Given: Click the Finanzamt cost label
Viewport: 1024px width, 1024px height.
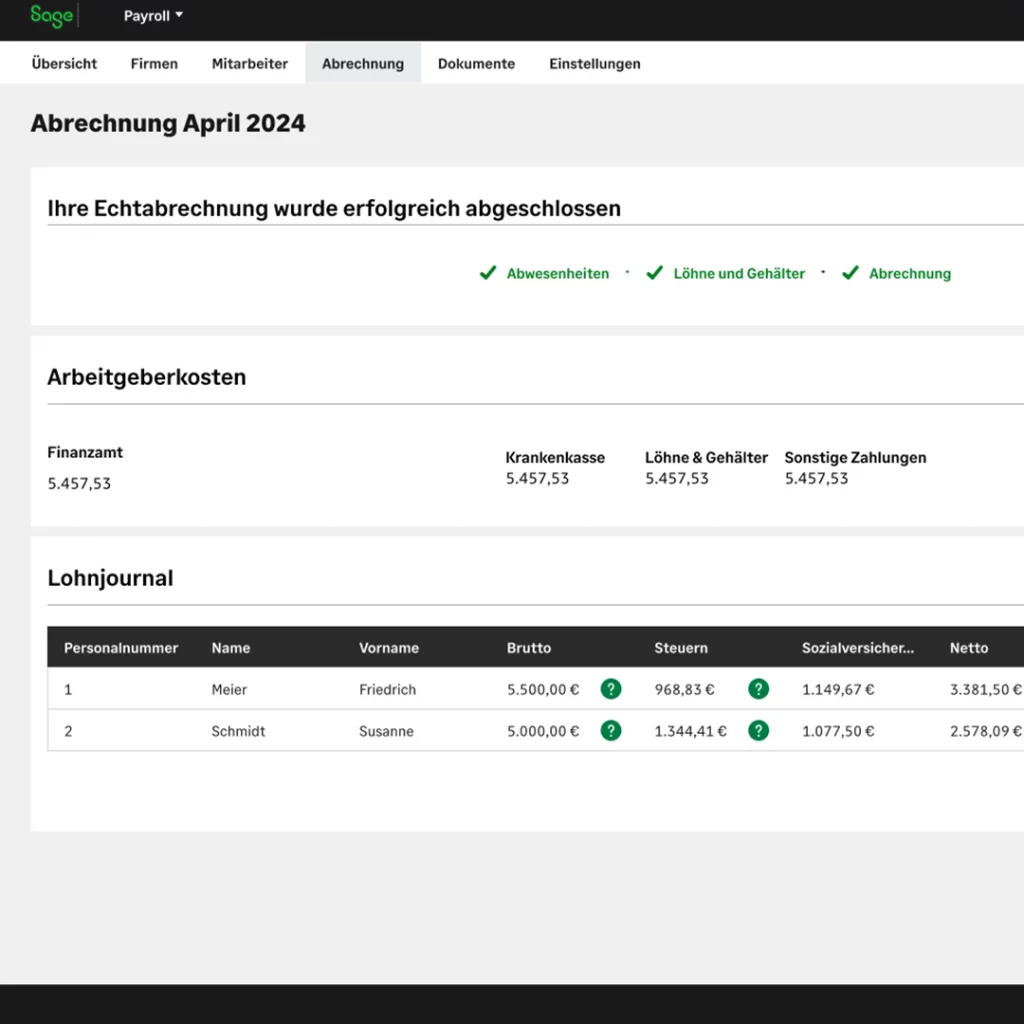Looking at the screenshot, I should pyautogui.click(x=85, y=453).
